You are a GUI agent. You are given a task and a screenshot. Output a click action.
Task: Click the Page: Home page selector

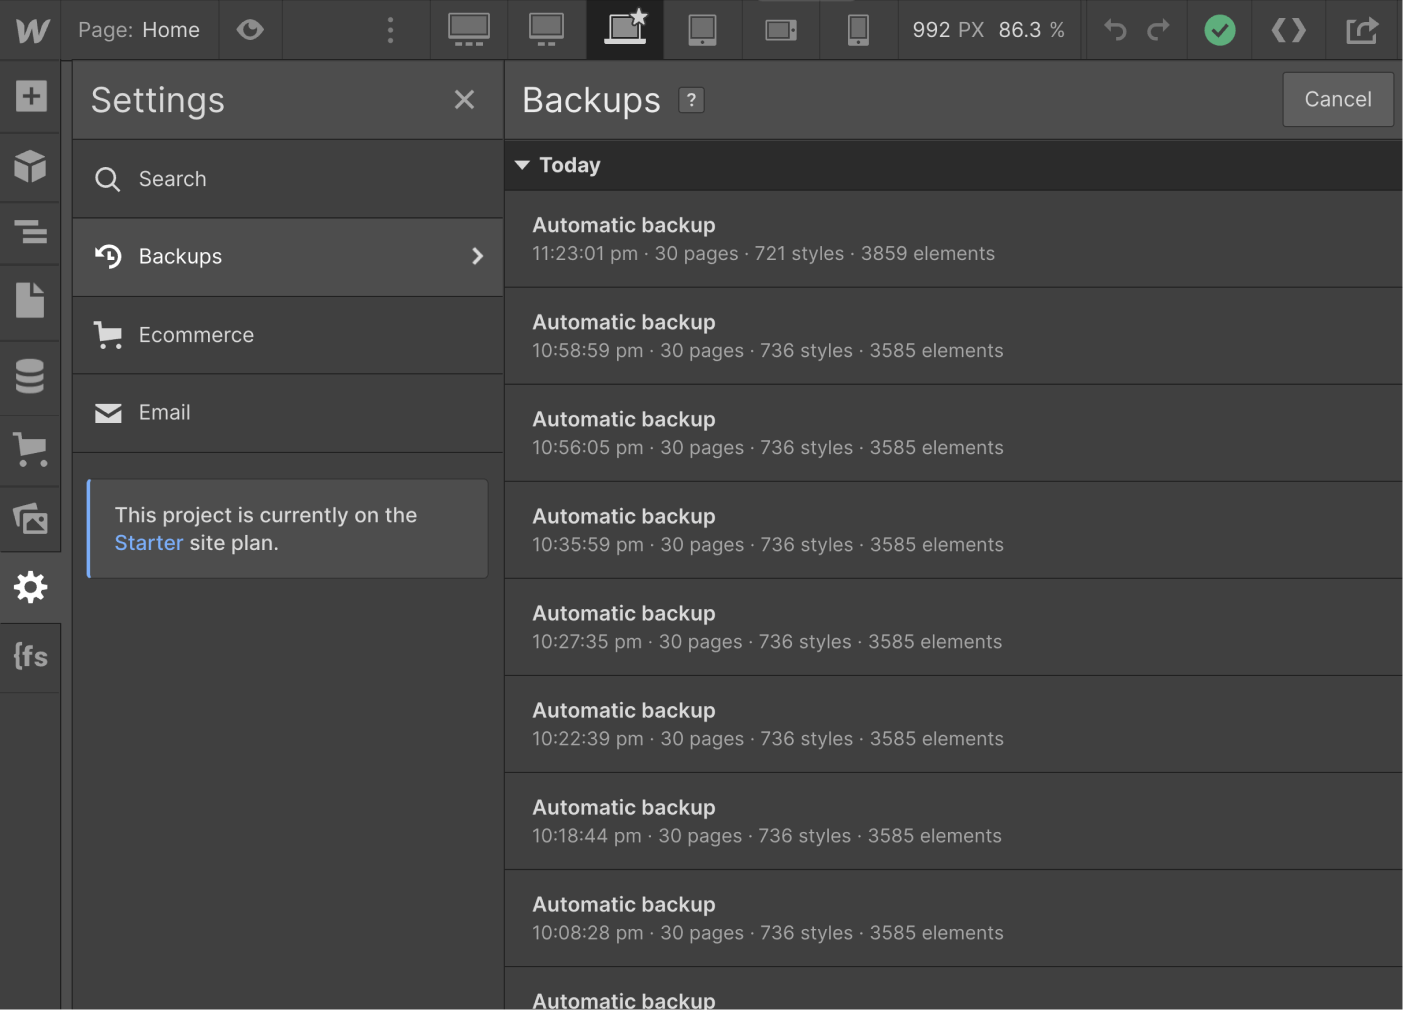[x=139, y=30]
